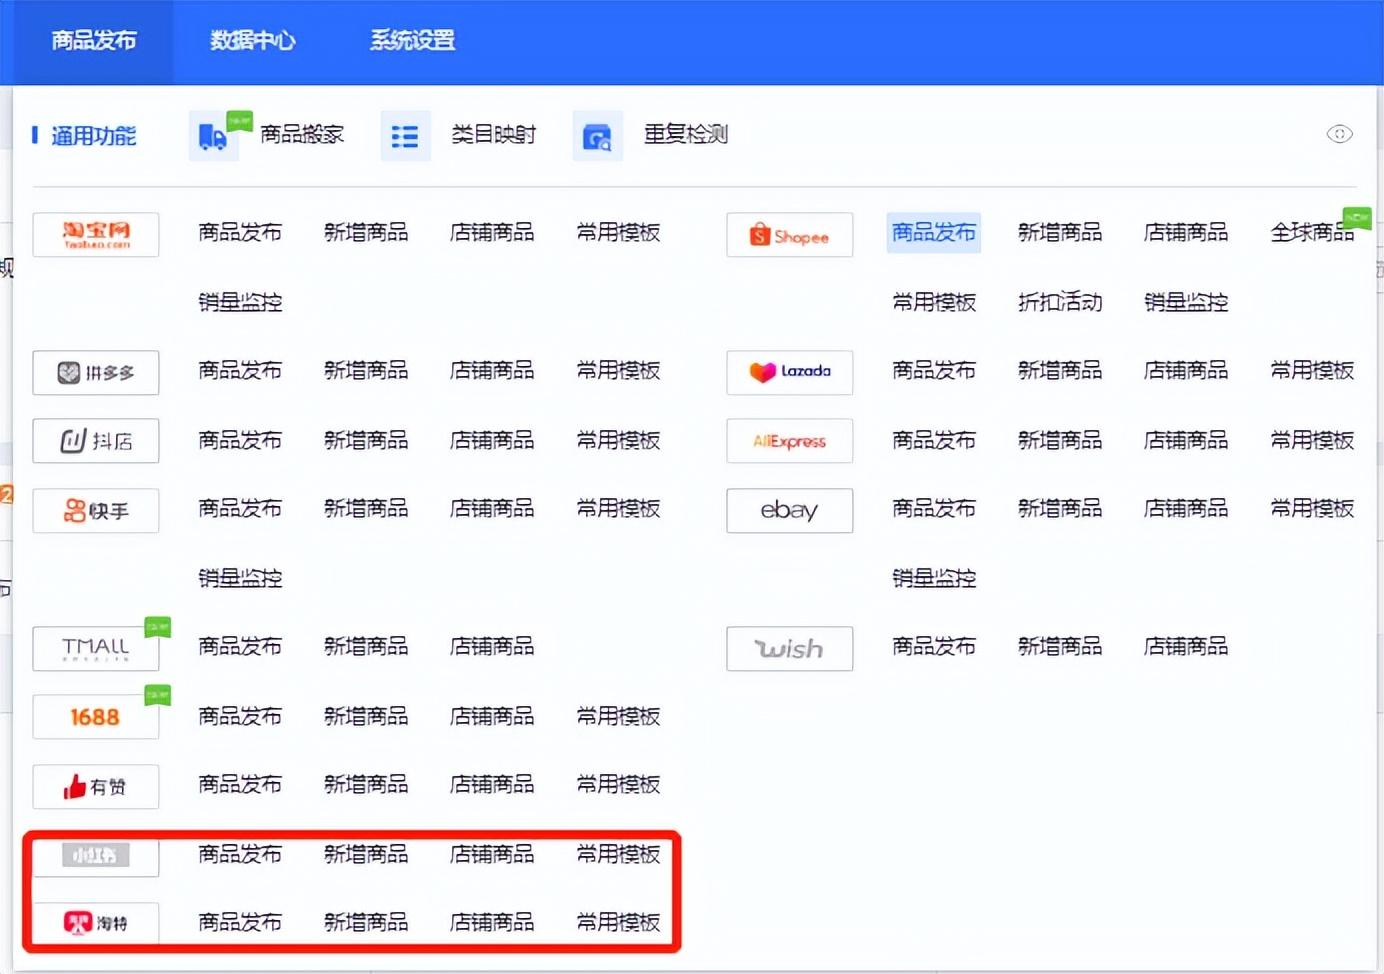Image resolution: width=1384 pixels, height=974 pixels.
Task: Open AliExpress 新增商品 link
Action: [x=1060, y=440]
